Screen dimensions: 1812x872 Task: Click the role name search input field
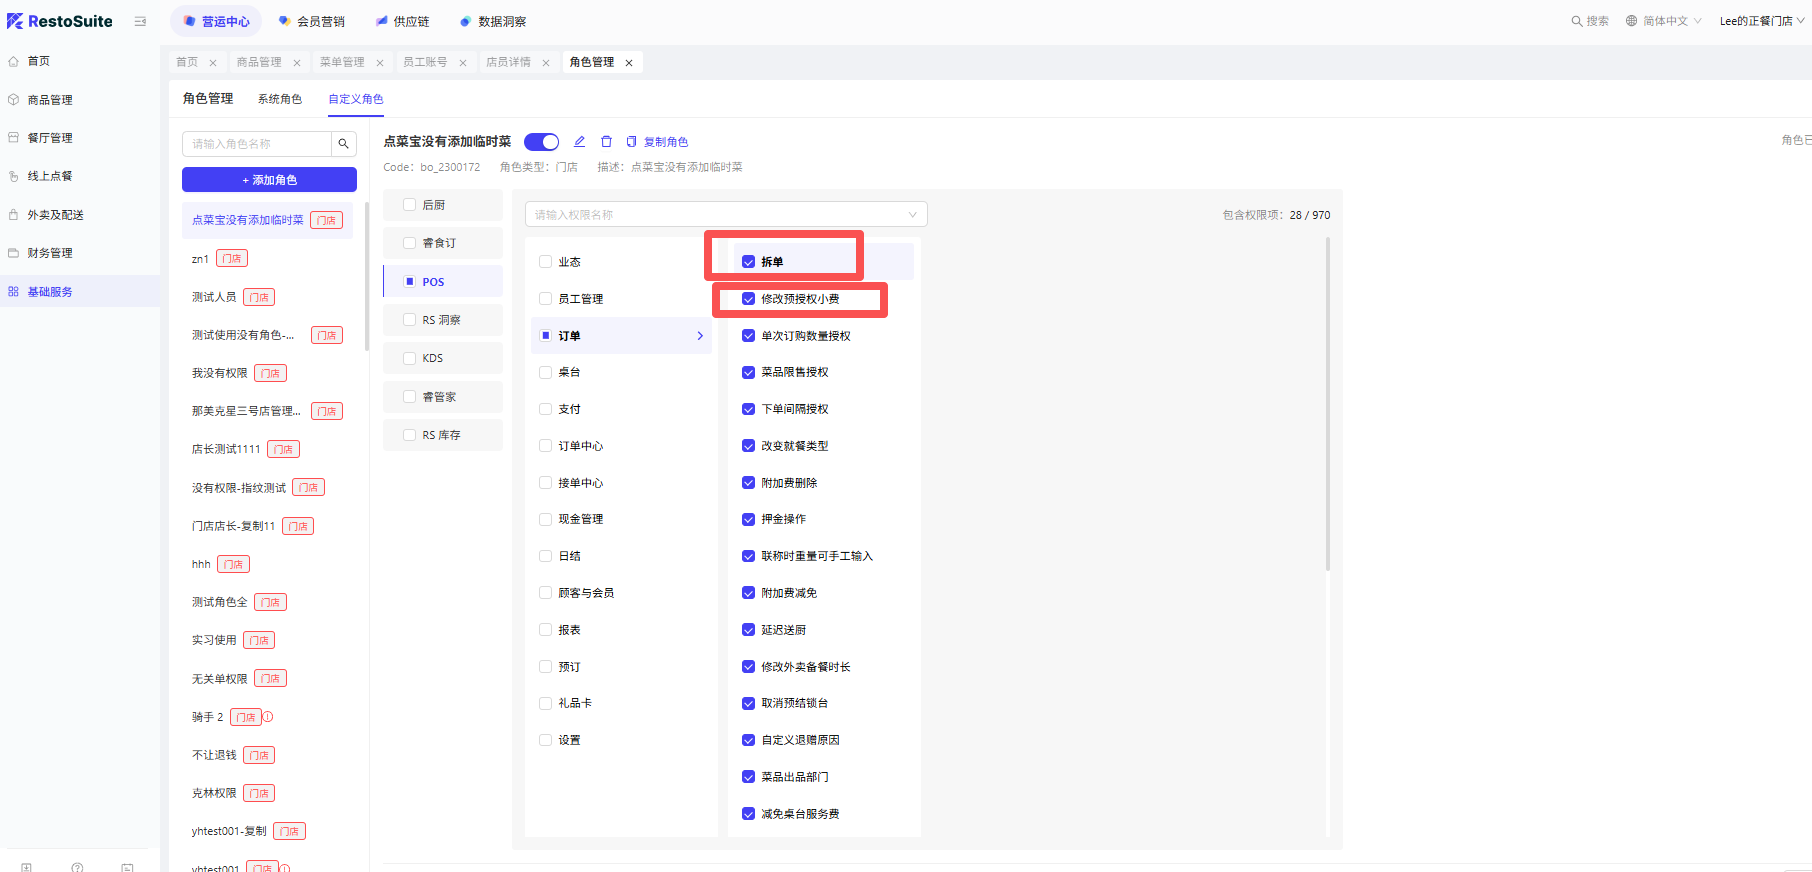pyautogui.click(x=257, y=144)
